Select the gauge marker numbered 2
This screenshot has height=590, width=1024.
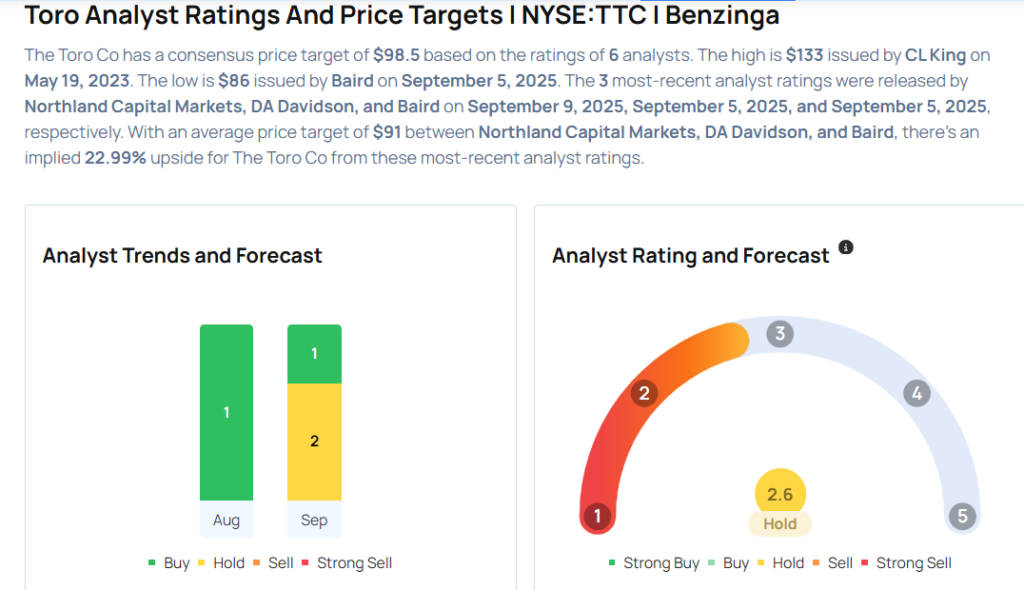coord(644,393)
